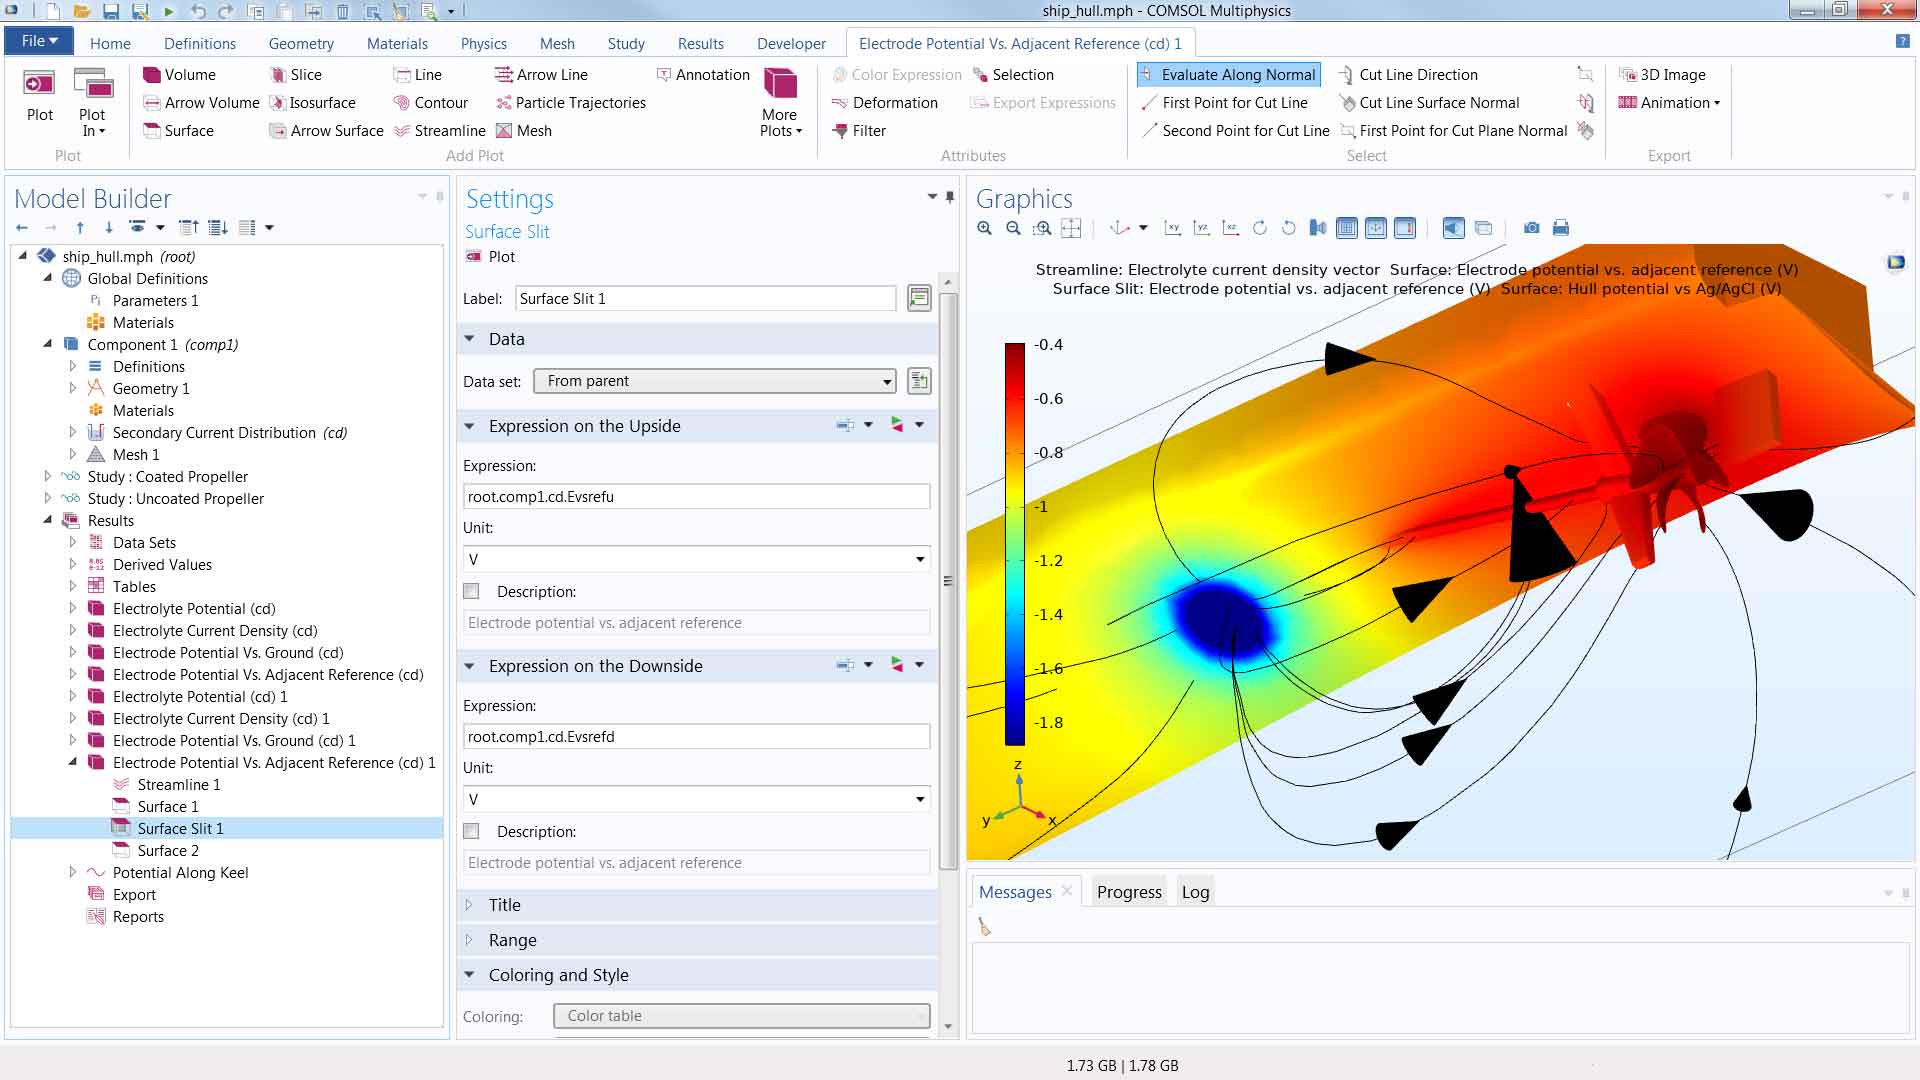Image resolution: width=1920 pixels, height=1080 pixels.
Task: Toggle Evaluate Along Normal
Action: click(1228, 75)
